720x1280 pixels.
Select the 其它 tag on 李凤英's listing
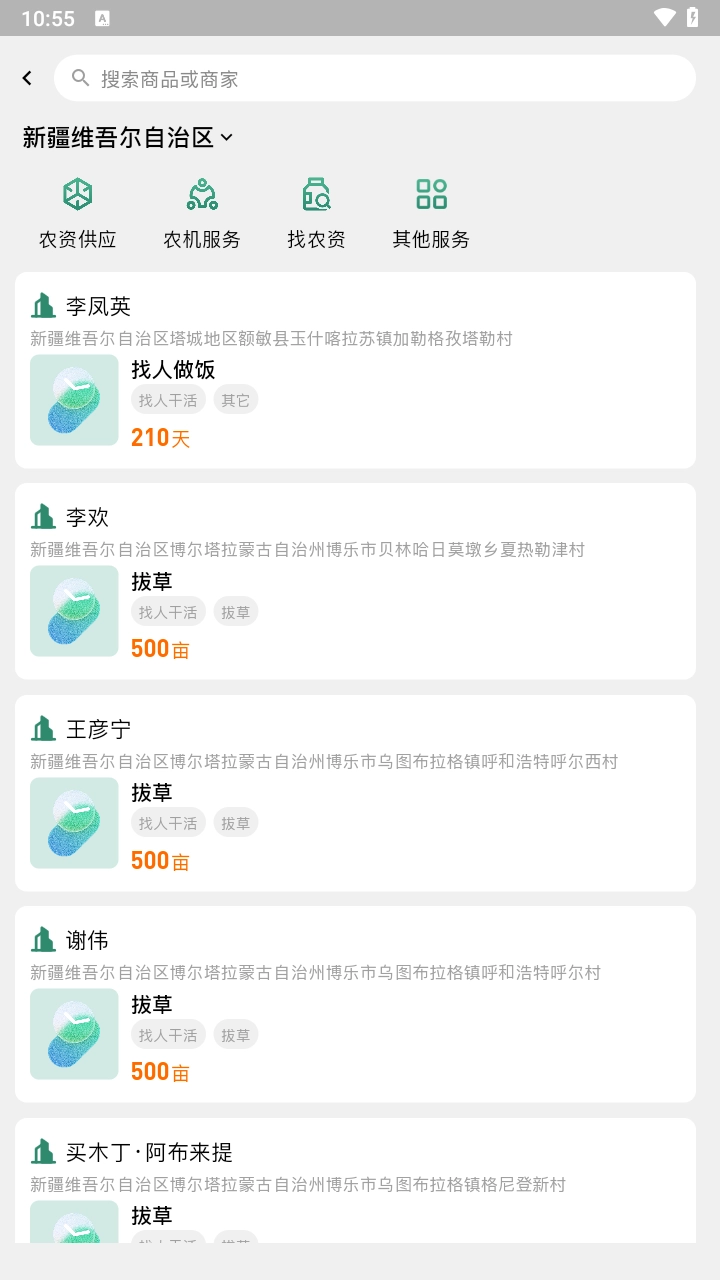236,400
